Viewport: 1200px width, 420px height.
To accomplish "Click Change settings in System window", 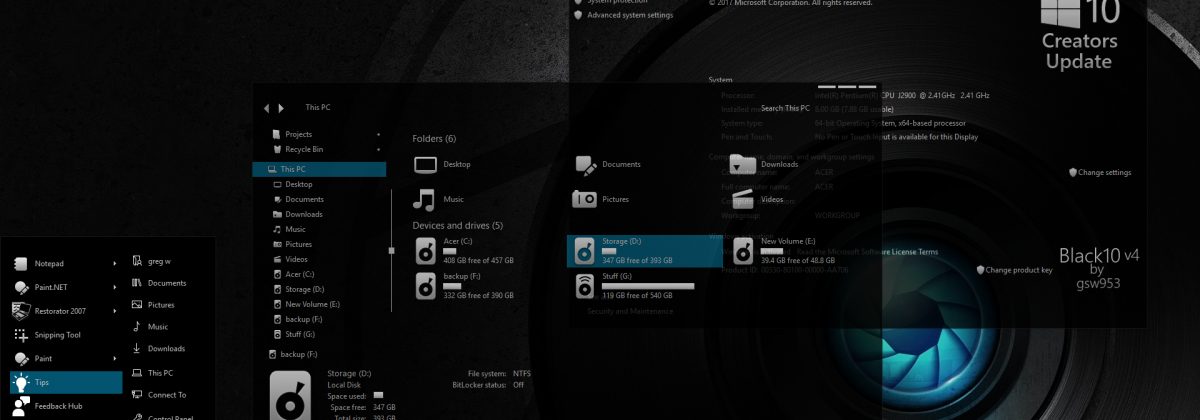I will [1105, 172].
